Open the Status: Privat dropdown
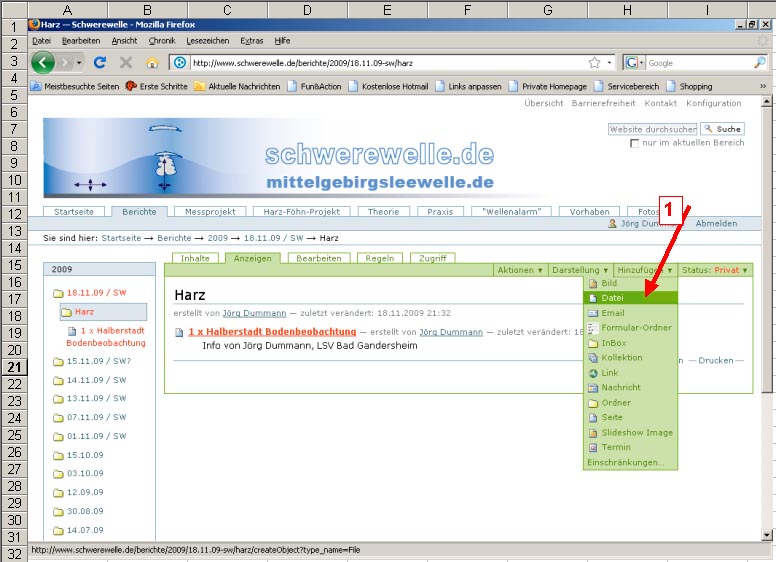Screen dimensions: 776x562 (714, 270)
